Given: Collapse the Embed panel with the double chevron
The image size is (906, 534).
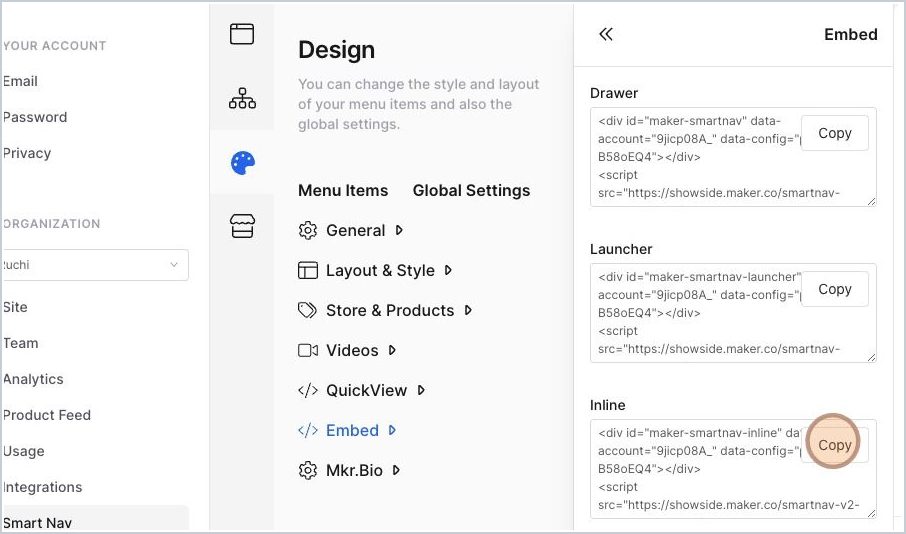Looking at the screenshot, I should tap(606, 35).
